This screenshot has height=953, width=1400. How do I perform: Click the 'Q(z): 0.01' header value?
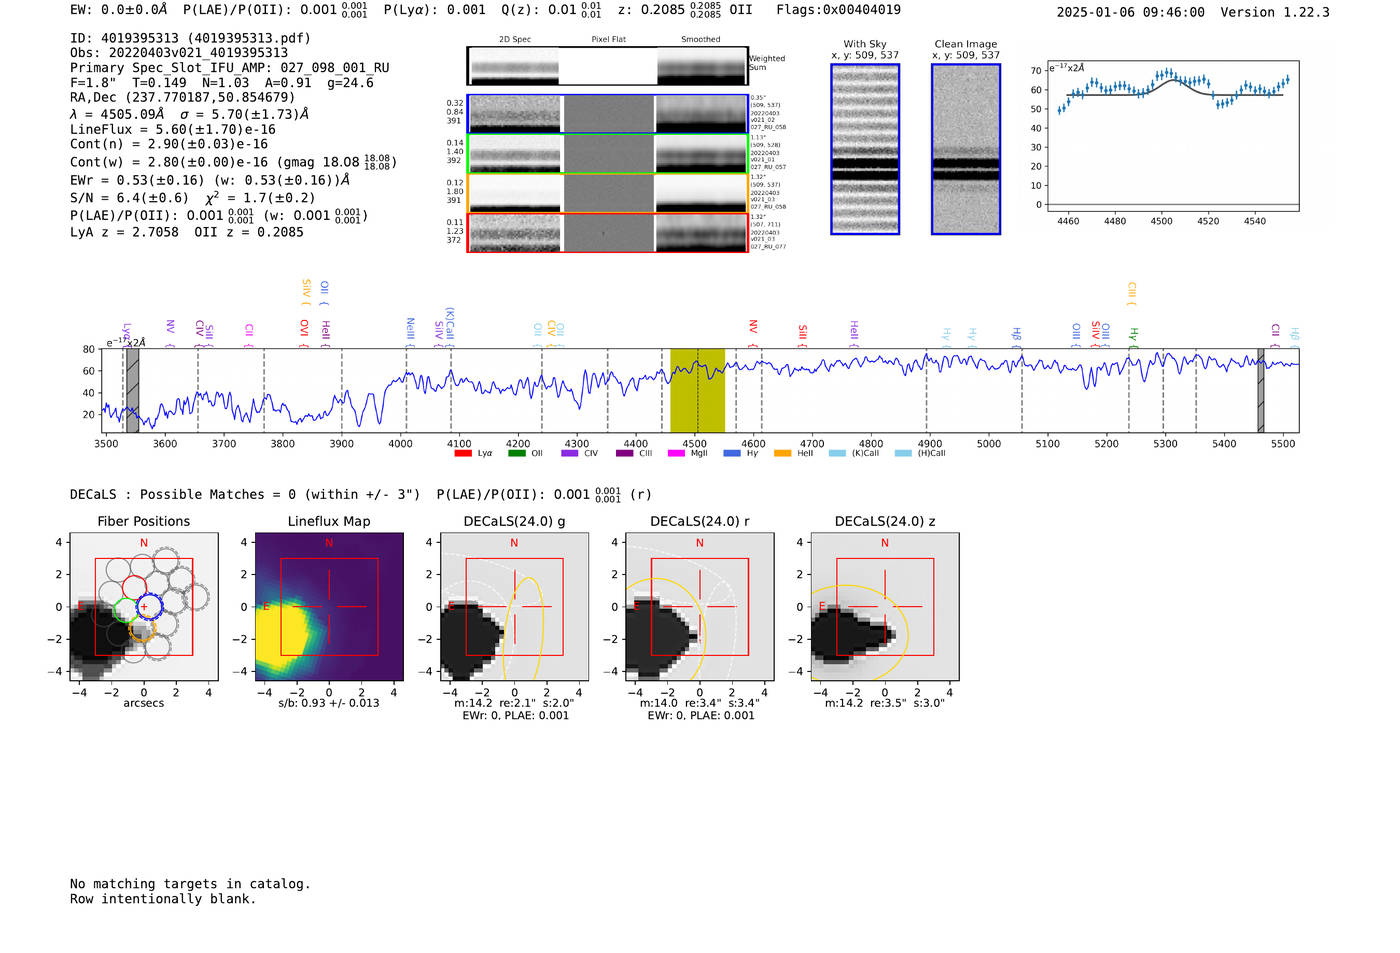[x=538, y=9]
